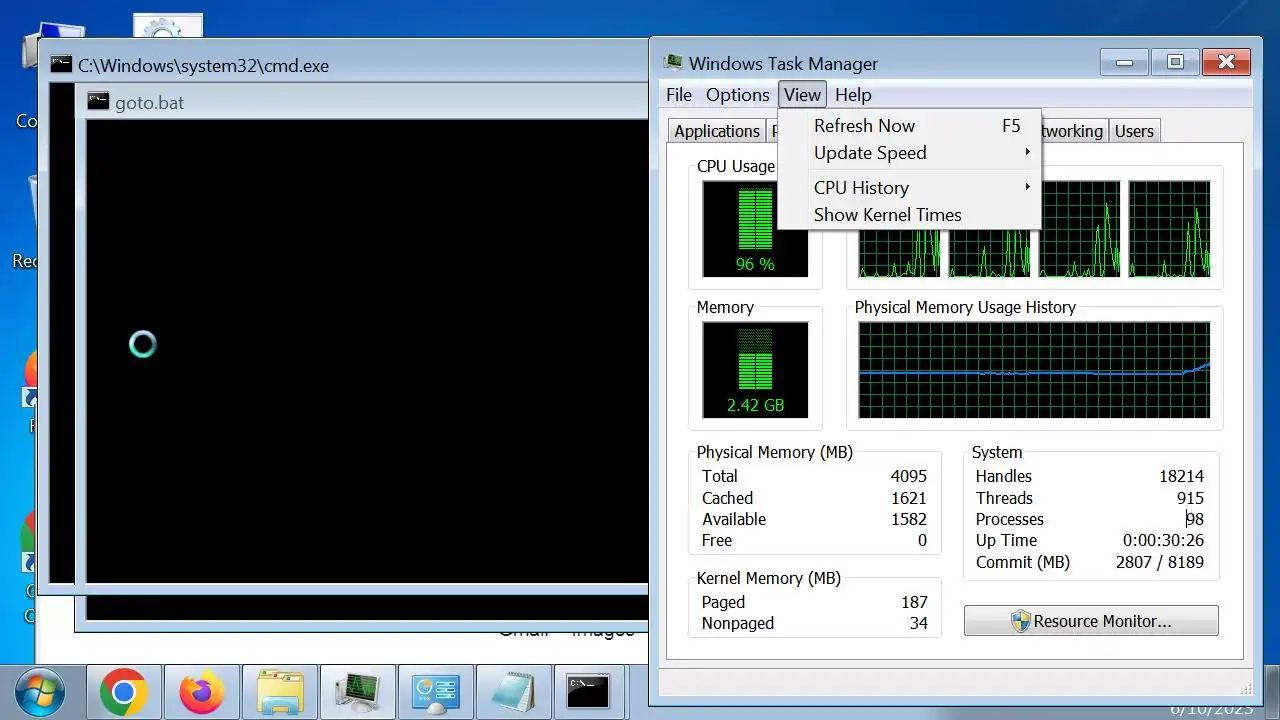The height and width of the screenshot is (720, 1280).
Task: Click the Available memory value 1582
Action: tap(909, 519)
